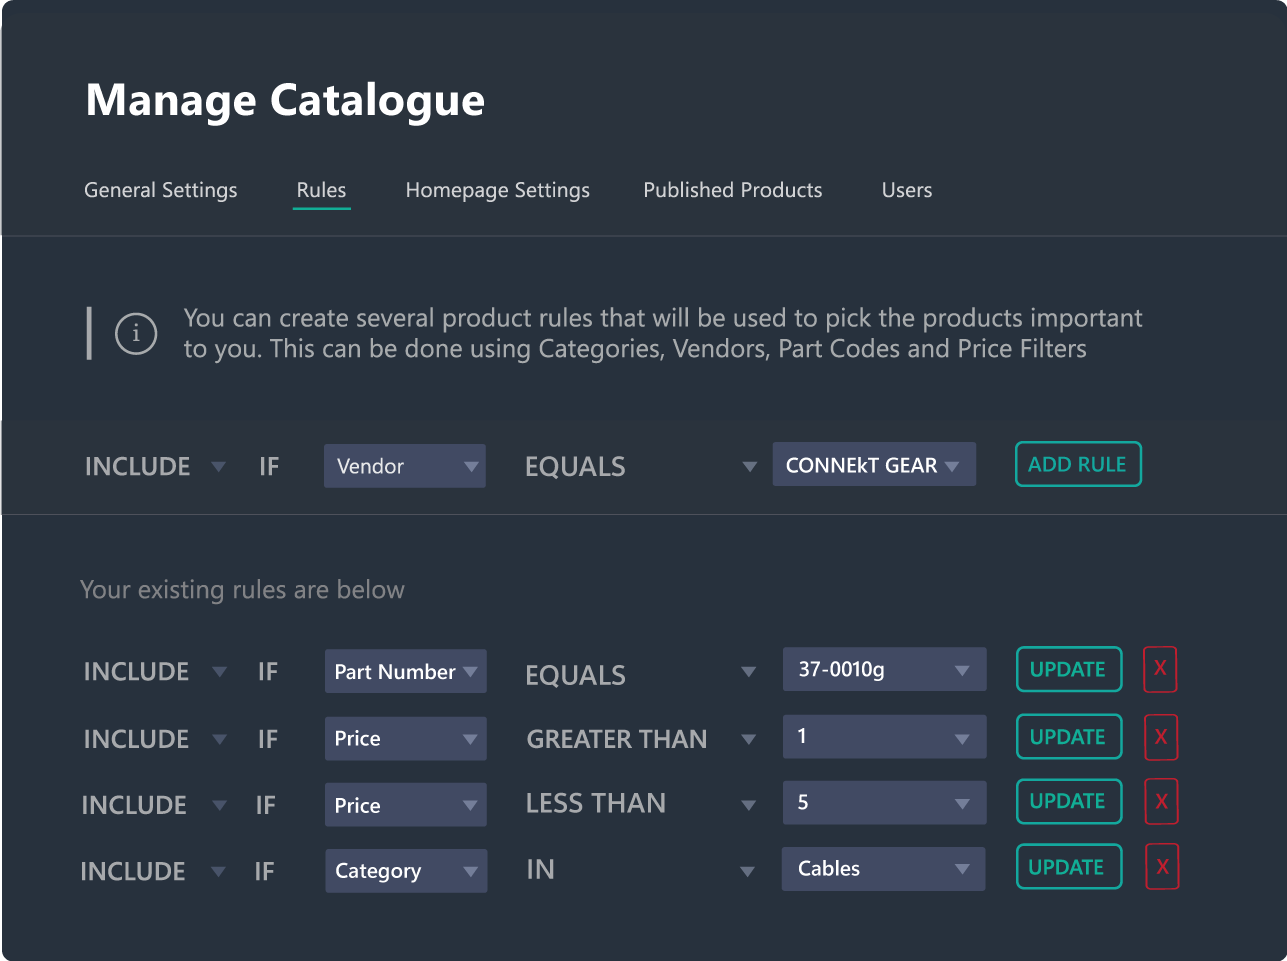Remove the Category in Cables rule
The height and width of the screenshot is (961, 1287).
pos(1162,867)
